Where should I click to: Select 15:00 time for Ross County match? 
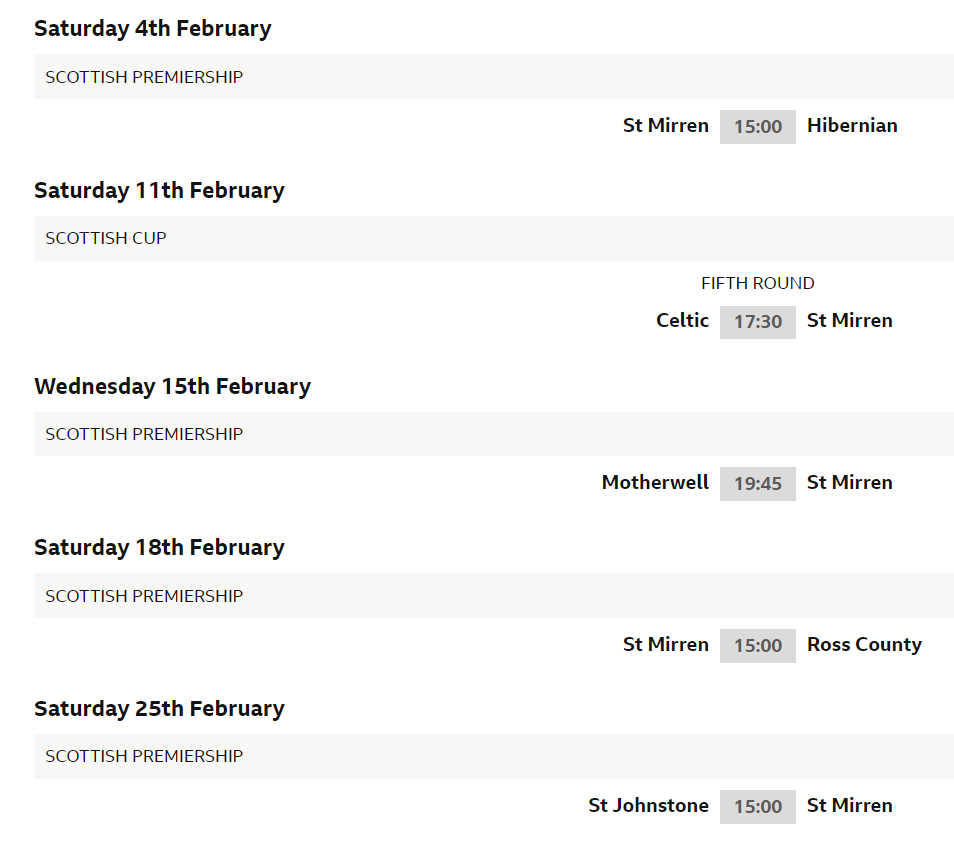[x=757, y=646]
